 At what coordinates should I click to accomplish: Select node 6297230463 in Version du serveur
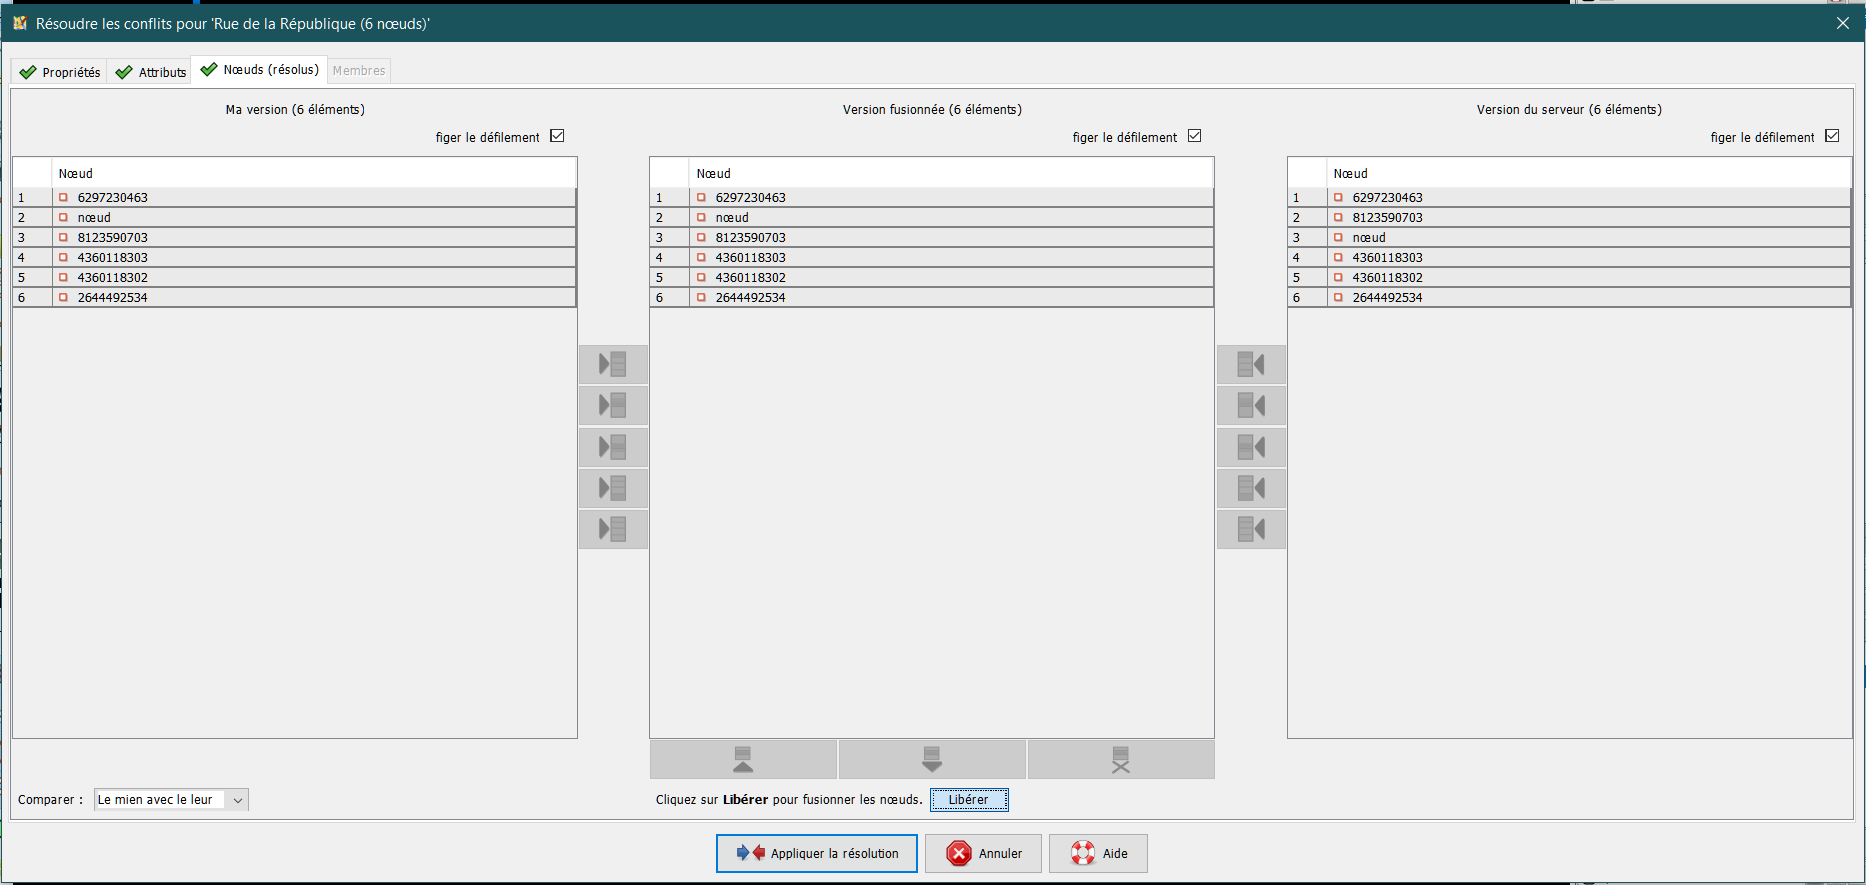pyautogui.click(x=1569, y=198)
